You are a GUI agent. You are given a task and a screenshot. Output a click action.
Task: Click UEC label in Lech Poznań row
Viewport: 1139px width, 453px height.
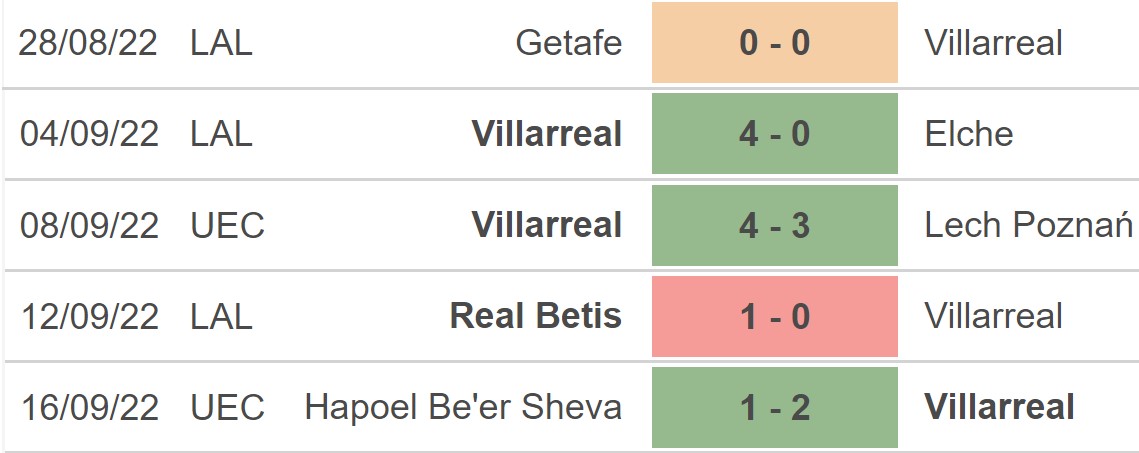227,226
